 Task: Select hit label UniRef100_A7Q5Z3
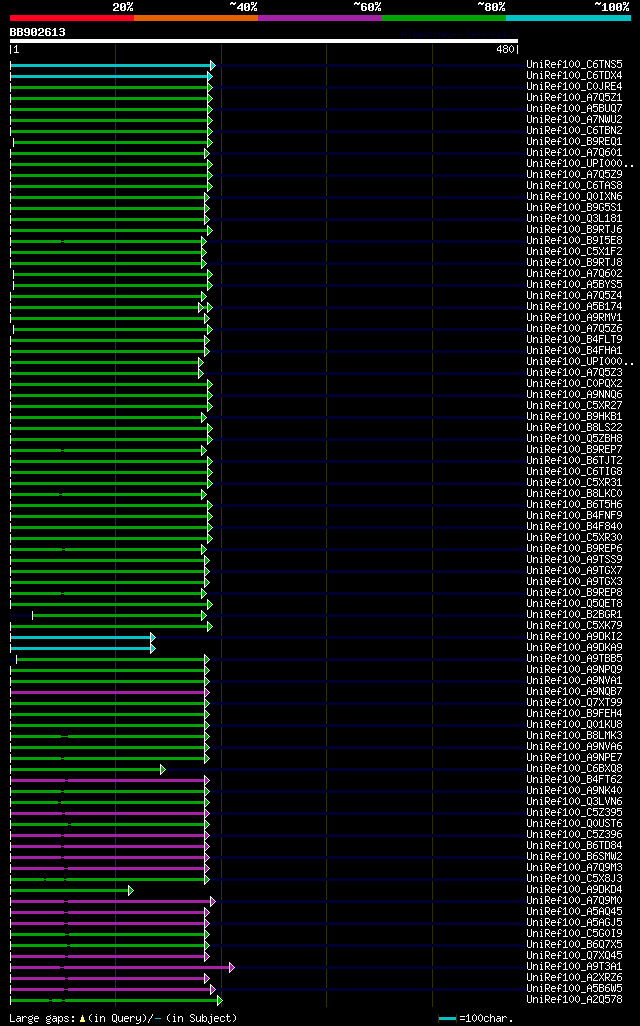click(575, 372)
